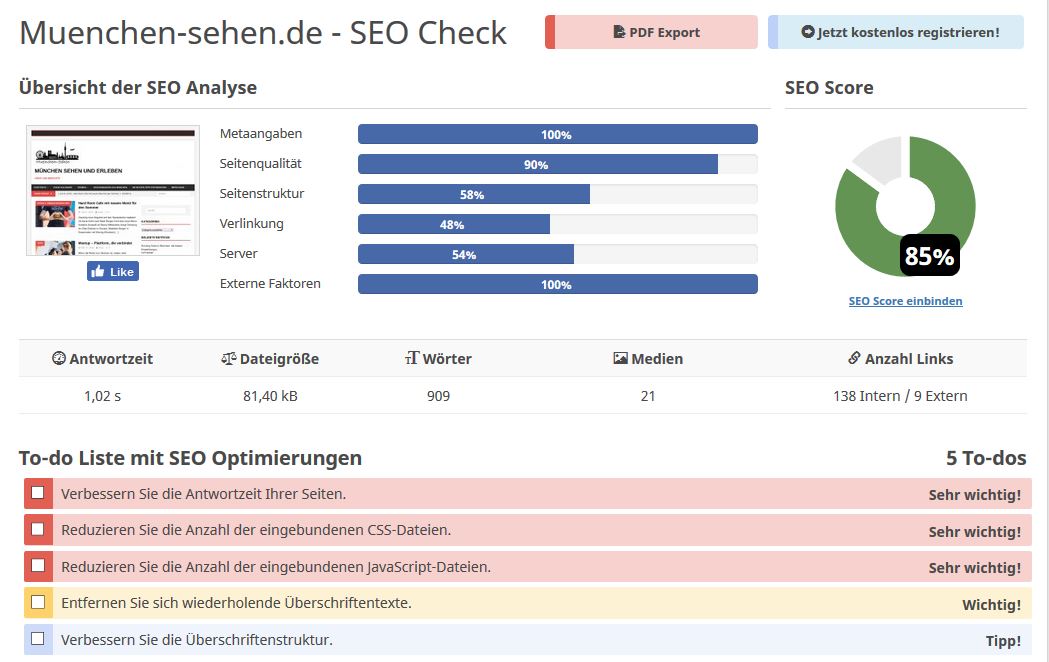Open the SEO Score einbinden link
The width and height of the screenshot is (1049, 662).
905,301
